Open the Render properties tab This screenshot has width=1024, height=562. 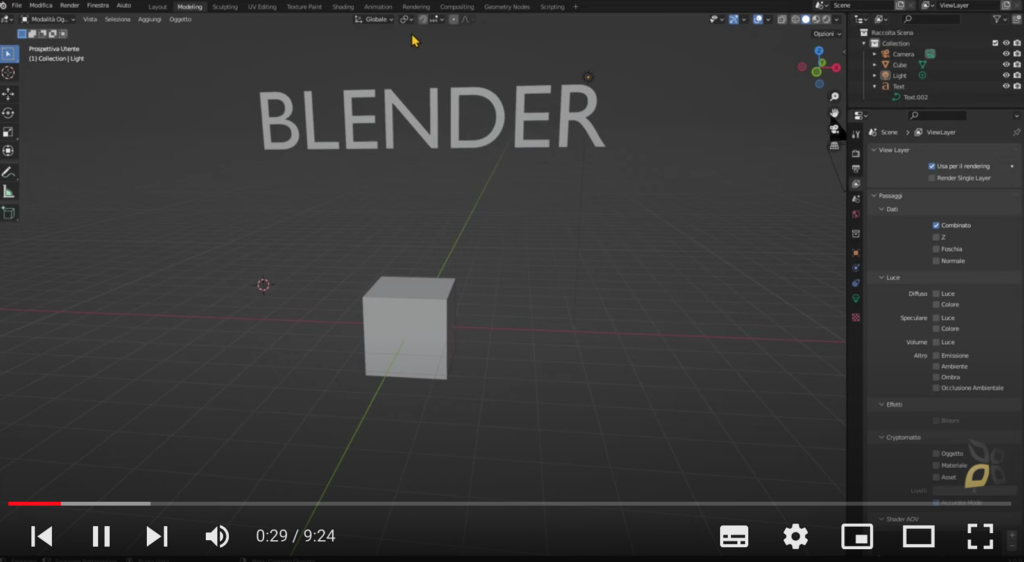[856, 153]
